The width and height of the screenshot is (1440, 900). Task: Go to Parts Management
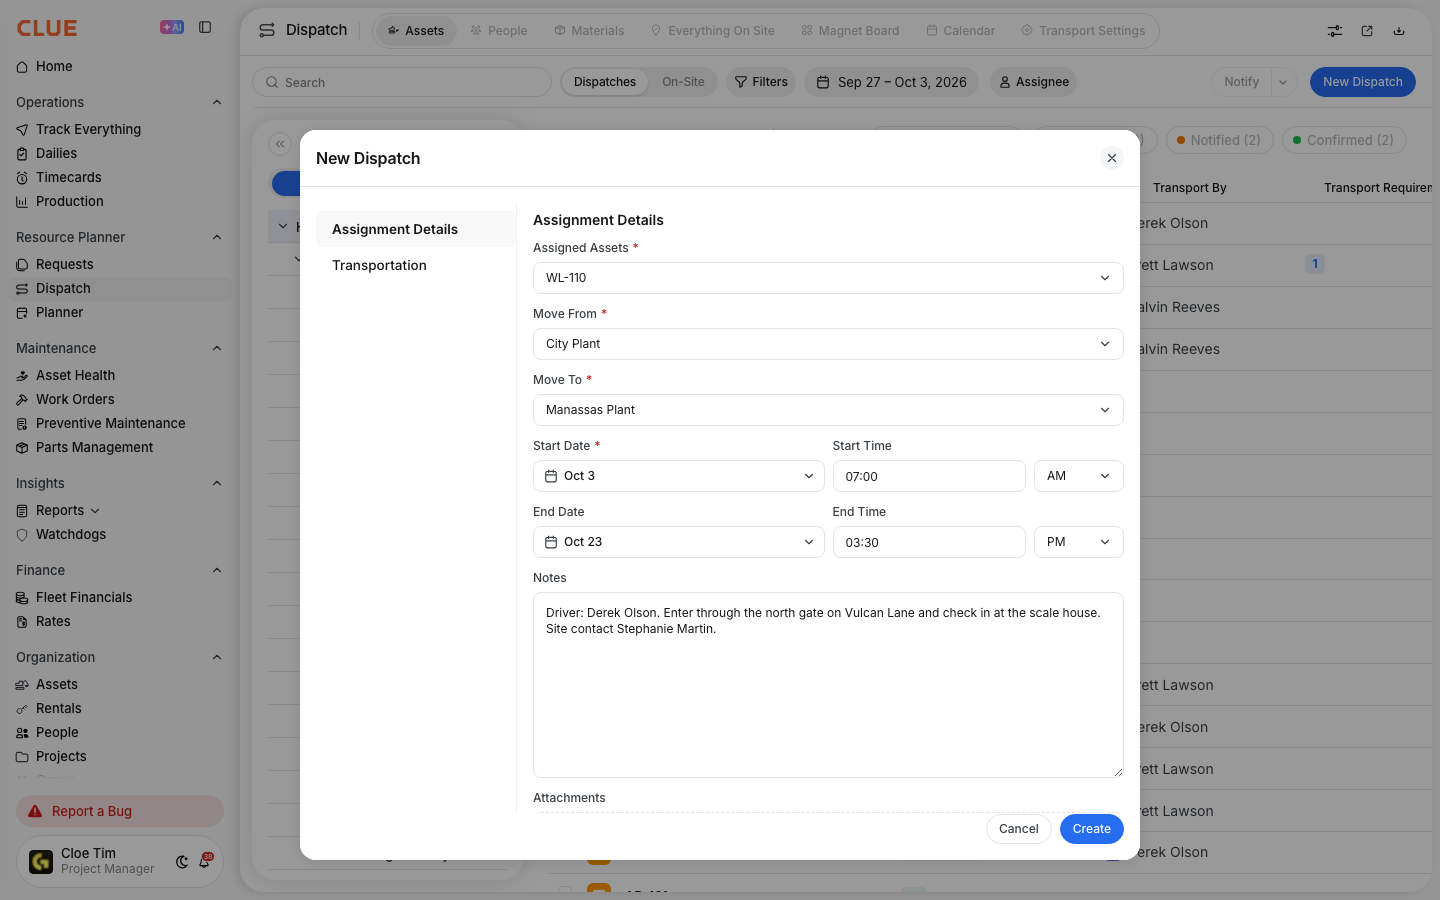pyautogui.click(x=120, y=447)
